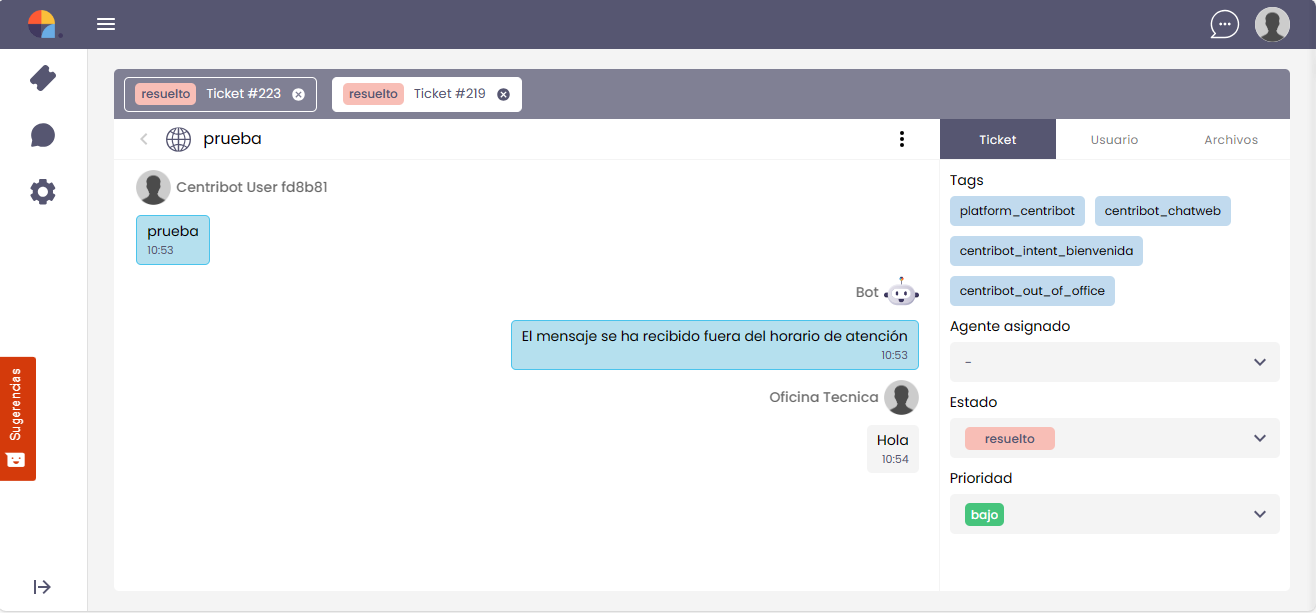Open the Estado dropdown showing resuelto
This screenshot has height=613, width=1316.
[1114, 438]
